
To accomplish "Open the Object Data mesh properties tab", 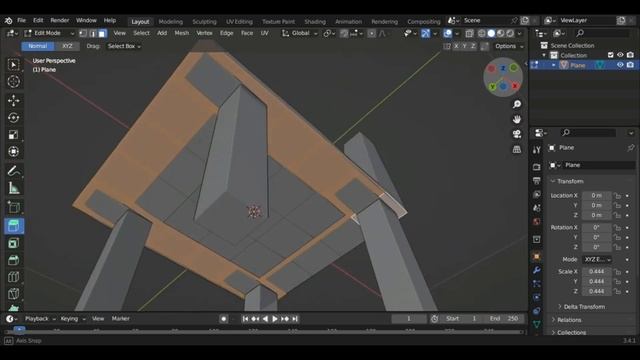I will pos(537,324).
